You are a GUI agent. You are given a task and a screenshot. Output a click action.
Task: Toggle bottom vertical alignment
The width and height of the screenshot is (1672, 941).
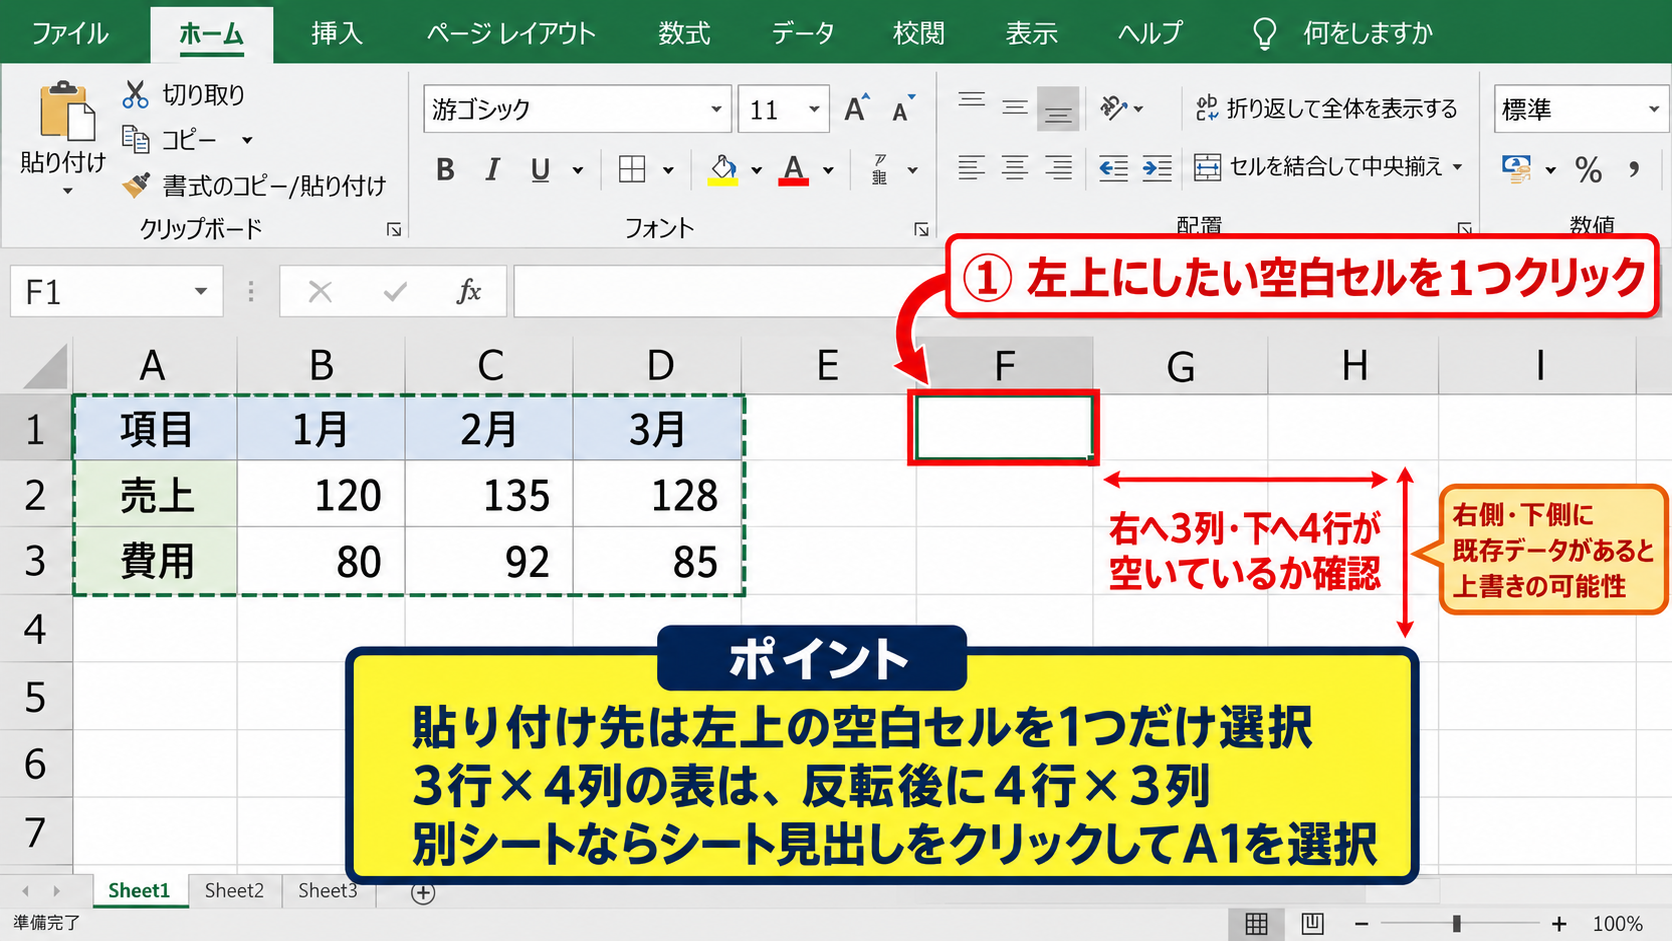point(1058,107)
